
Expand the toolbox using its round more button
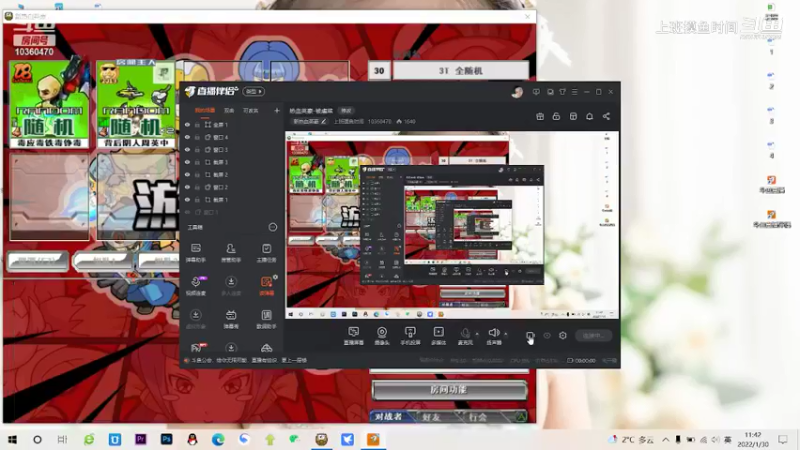[x=272, y=227]
